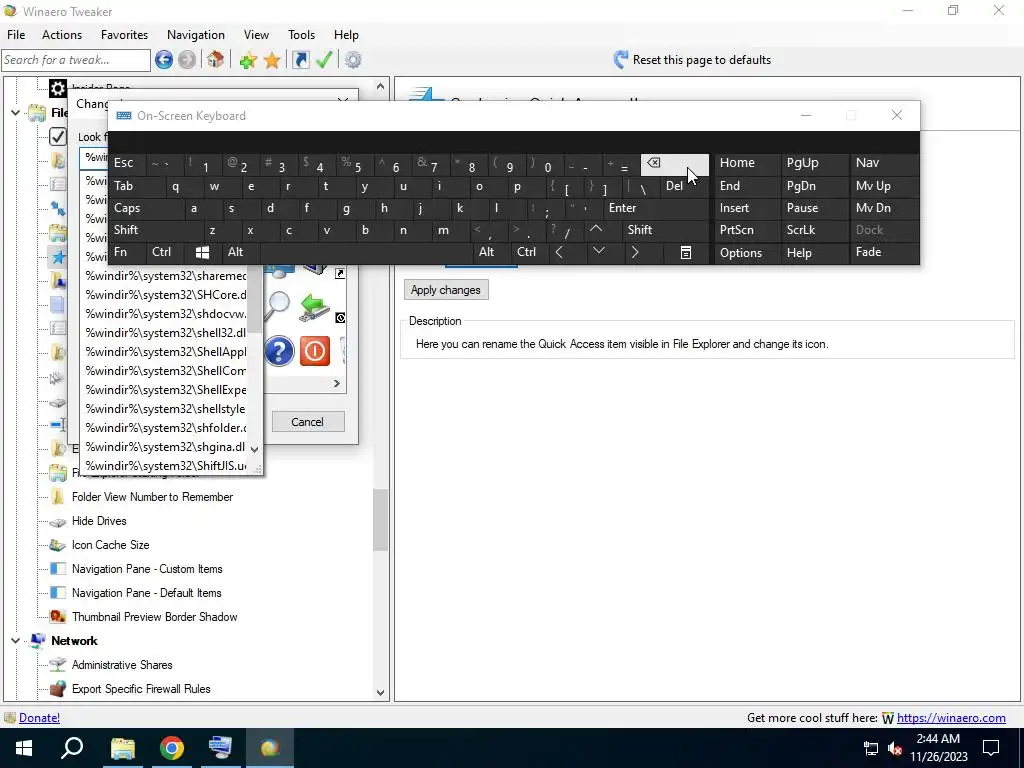The image size is (1024, 768).
Task: Click the tree pane's vertical scrollbar thumb
Action: pos(380,520)
